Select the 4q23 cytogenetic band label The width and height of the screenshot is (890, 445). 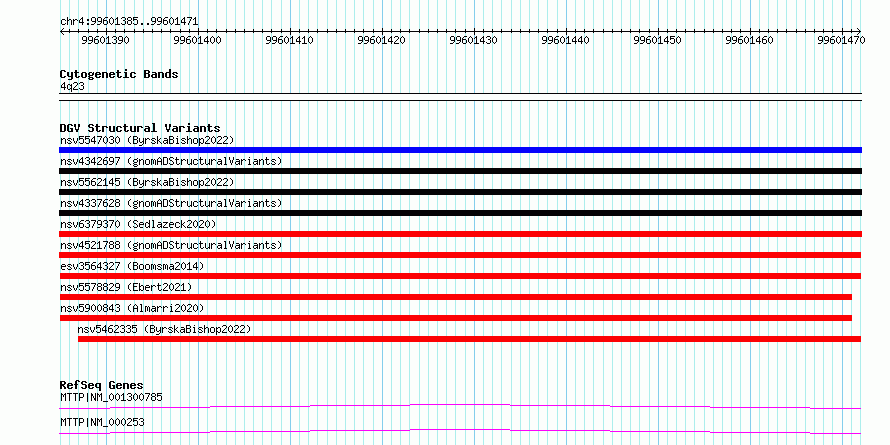tap(73, 86)
